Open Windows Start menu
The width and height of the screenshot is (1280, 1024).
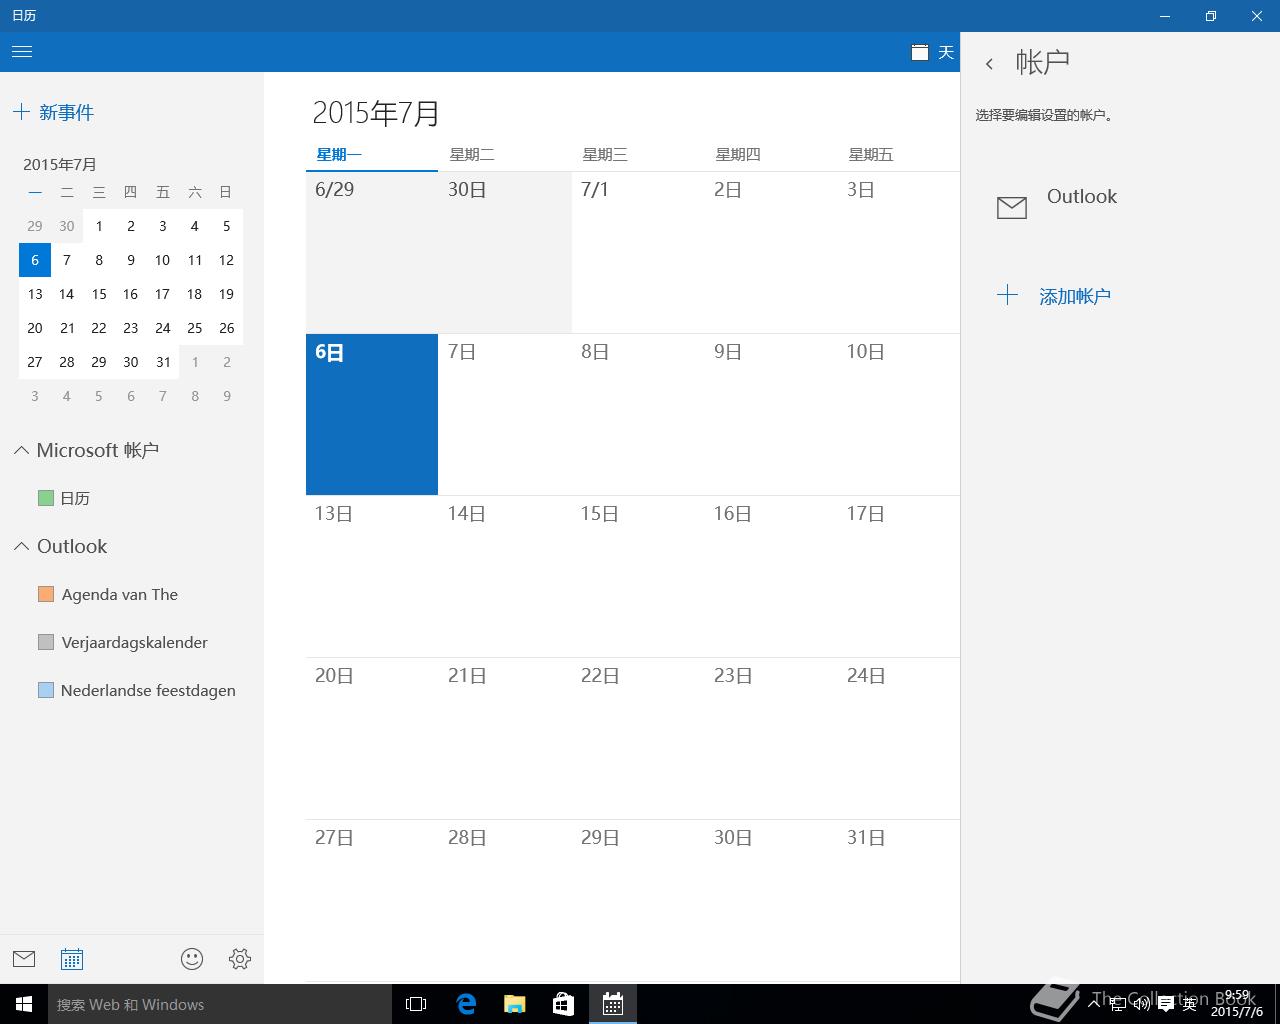(24, 1004)
